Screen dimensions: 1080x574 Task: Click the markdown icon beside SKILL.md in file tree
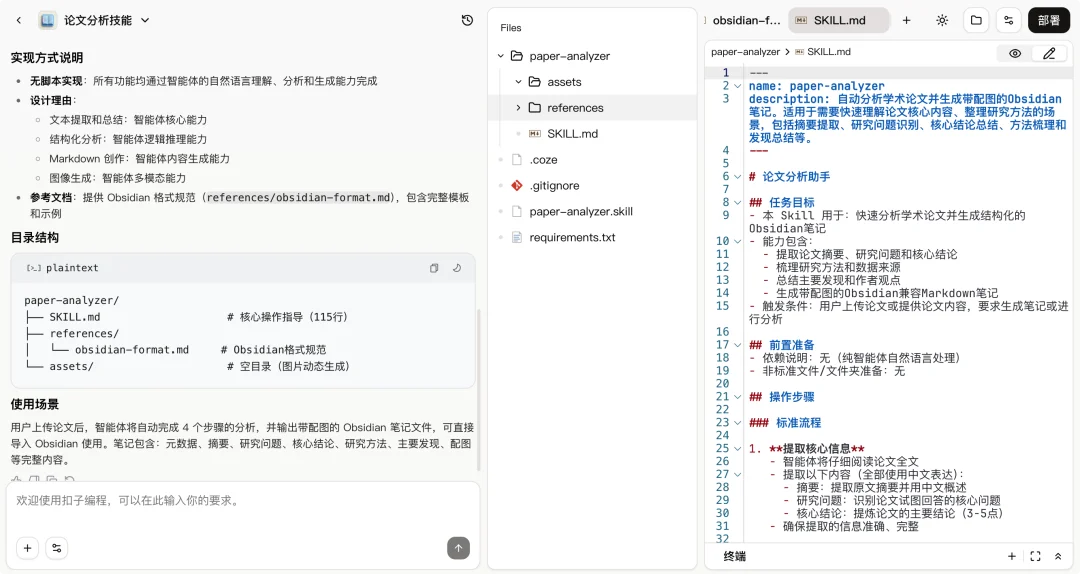(534, 134)
